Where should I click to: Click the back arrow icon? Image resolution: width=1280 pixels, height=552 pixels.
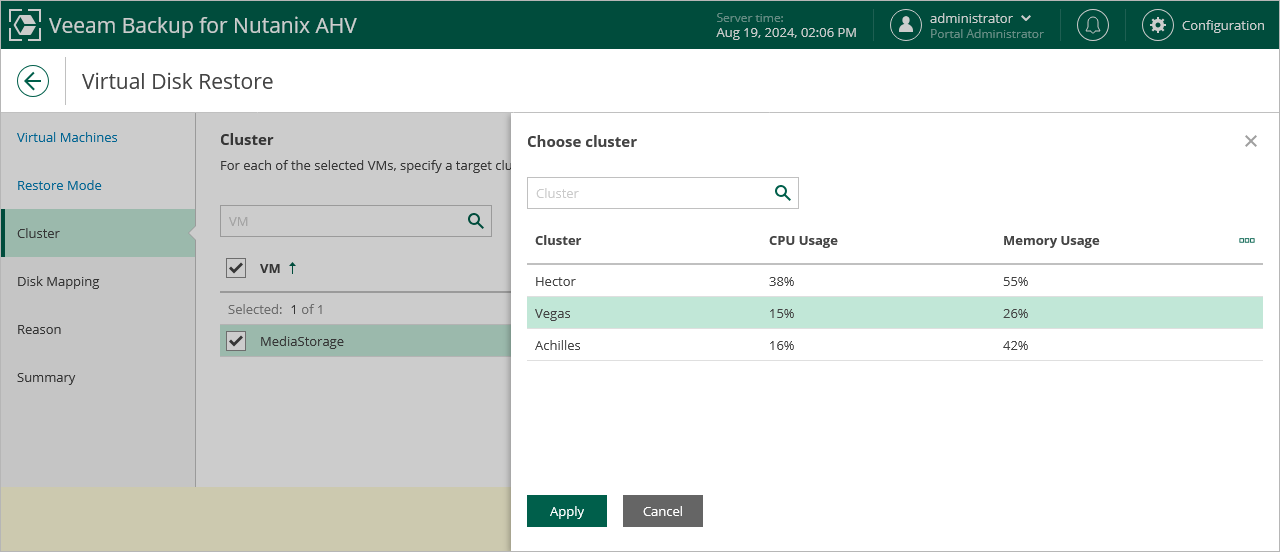coord(33,81)
